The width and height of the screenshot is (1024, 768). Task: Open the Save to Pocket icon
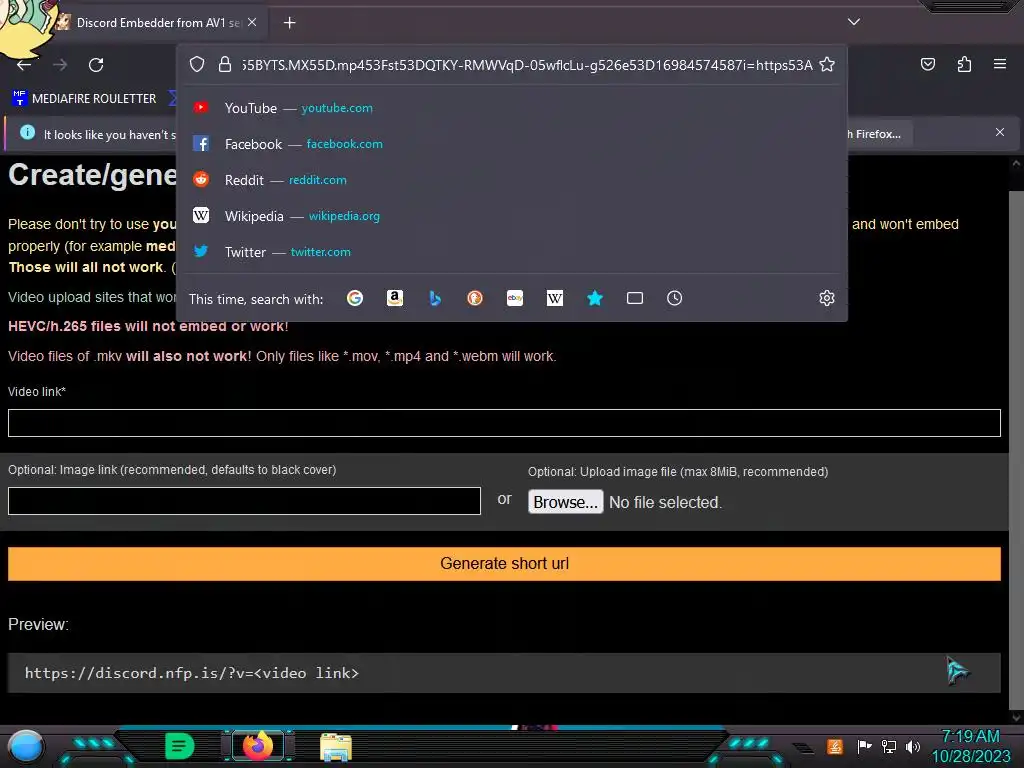coord(928,64)
